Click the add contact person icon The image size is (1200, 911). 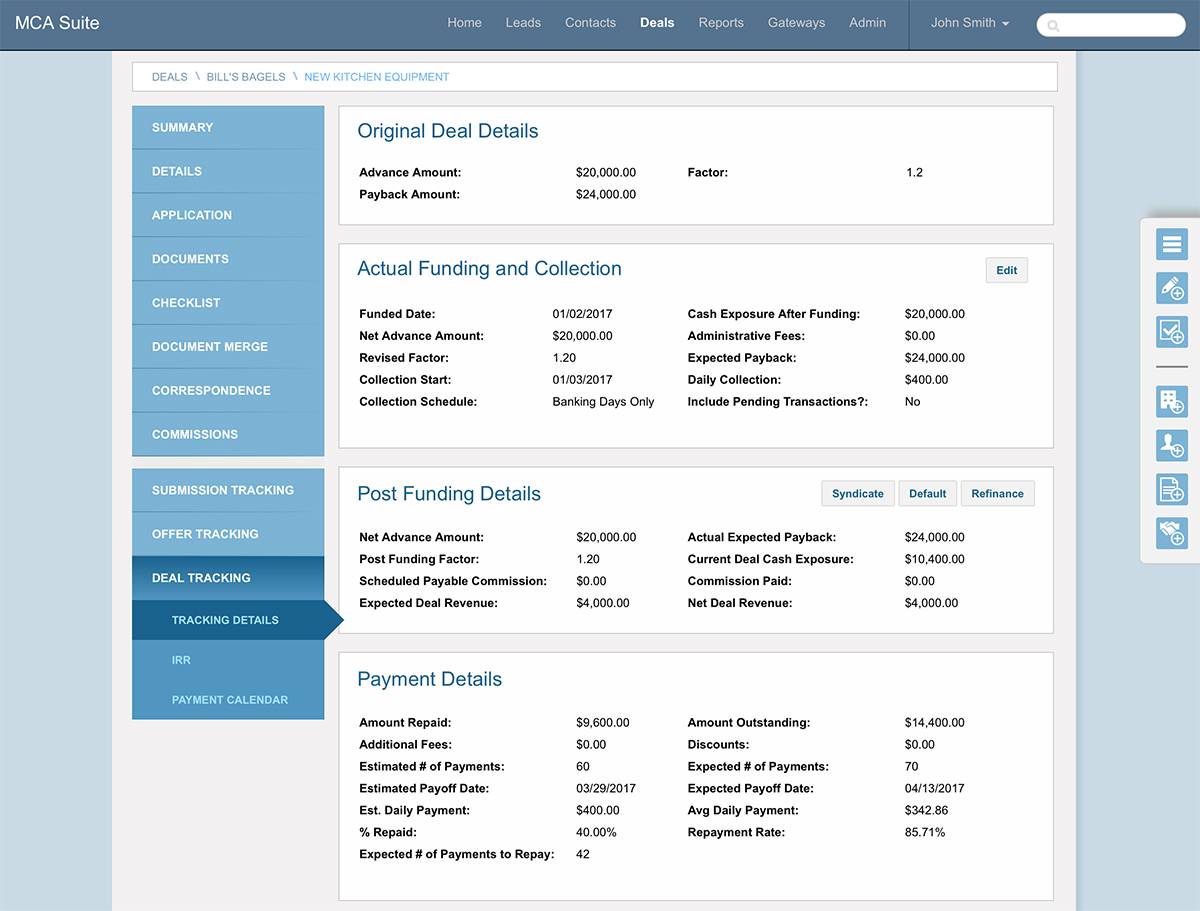click(x=1172, y=445)
